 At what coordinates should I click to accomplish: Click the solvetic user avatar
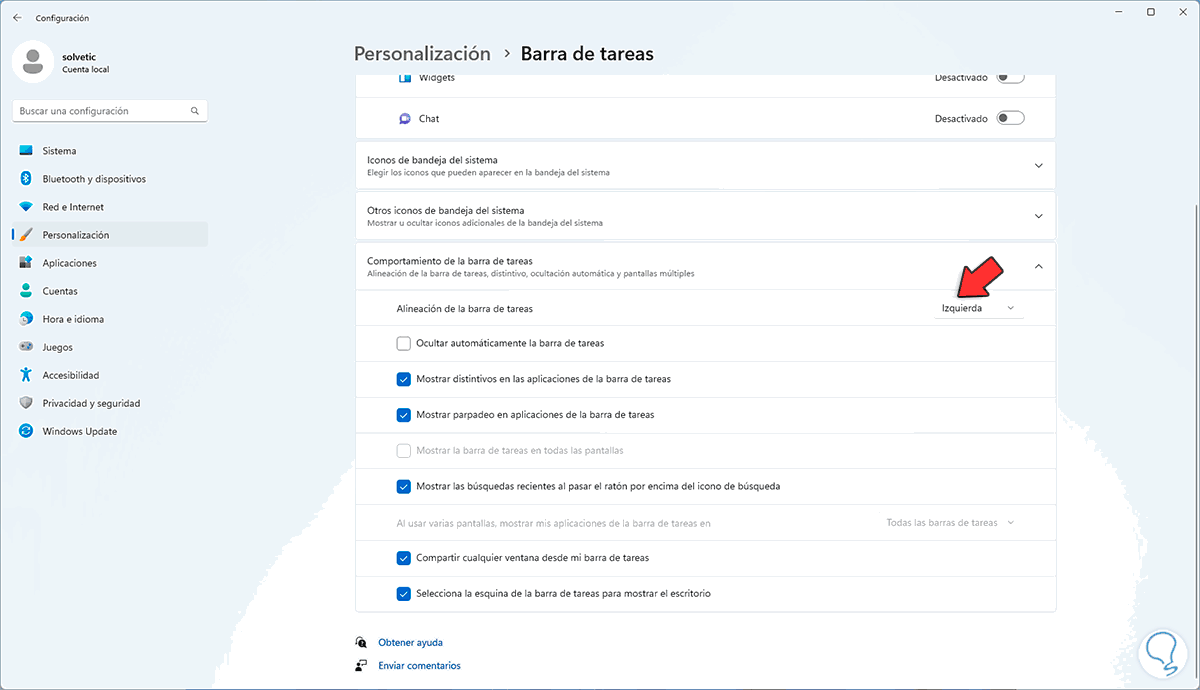(33, 62)
